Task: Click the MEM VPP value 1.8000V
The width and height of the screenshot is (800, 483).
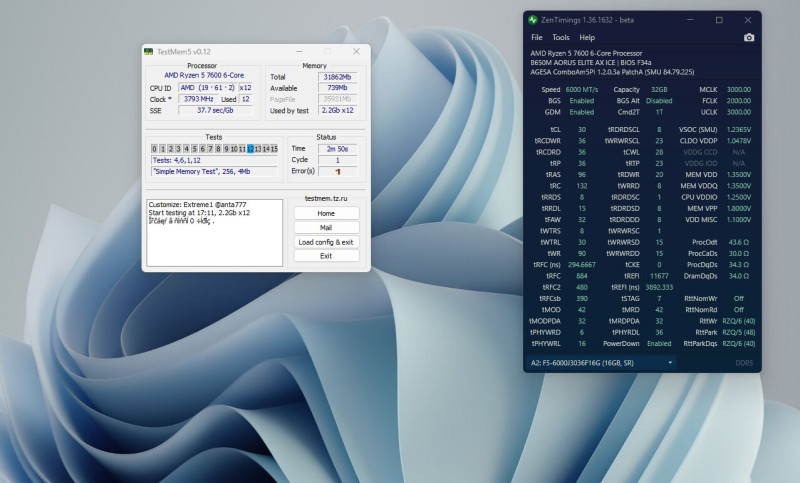Action: tap(738, 208)
